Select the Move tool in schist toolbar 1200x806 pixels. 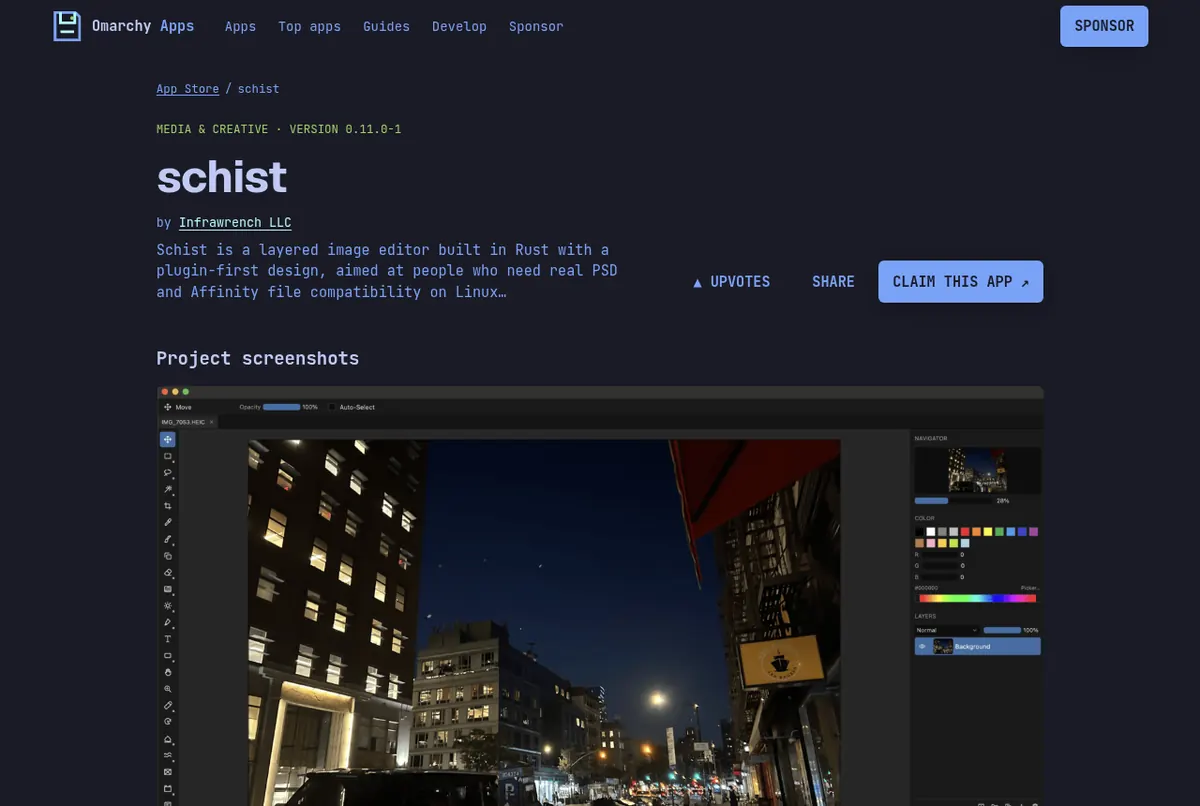coord(168,439)
